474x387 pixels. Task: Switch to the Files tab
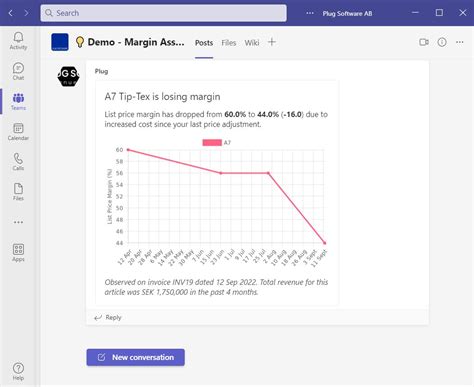click(x=229, y=43)
